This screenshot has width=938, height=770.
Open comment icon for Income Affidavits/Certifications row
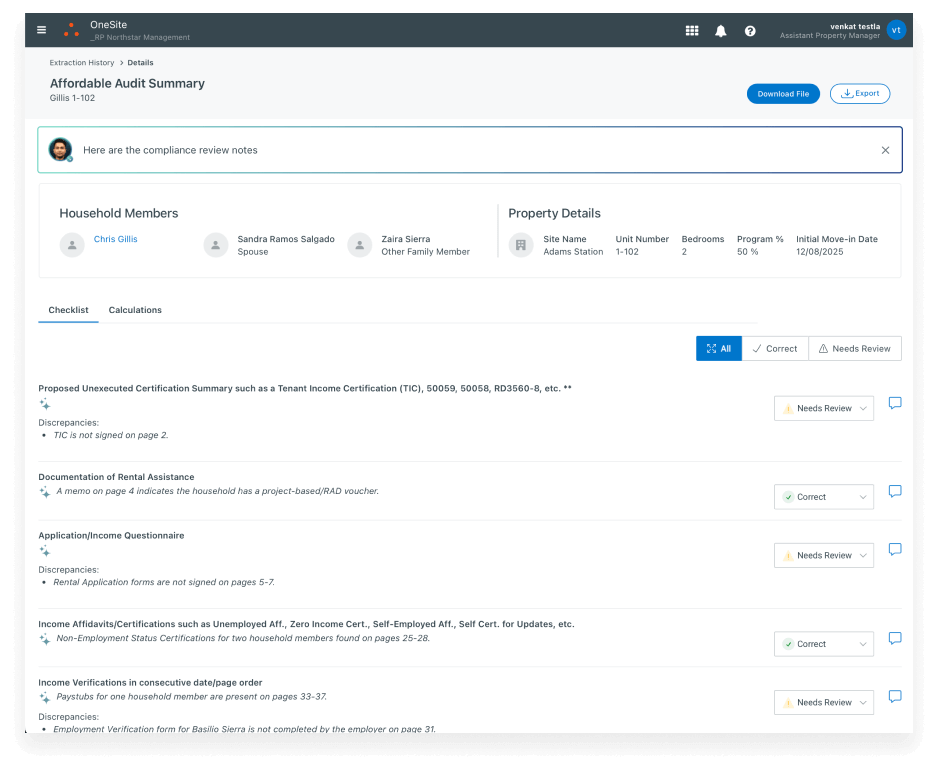pos(895,638)
